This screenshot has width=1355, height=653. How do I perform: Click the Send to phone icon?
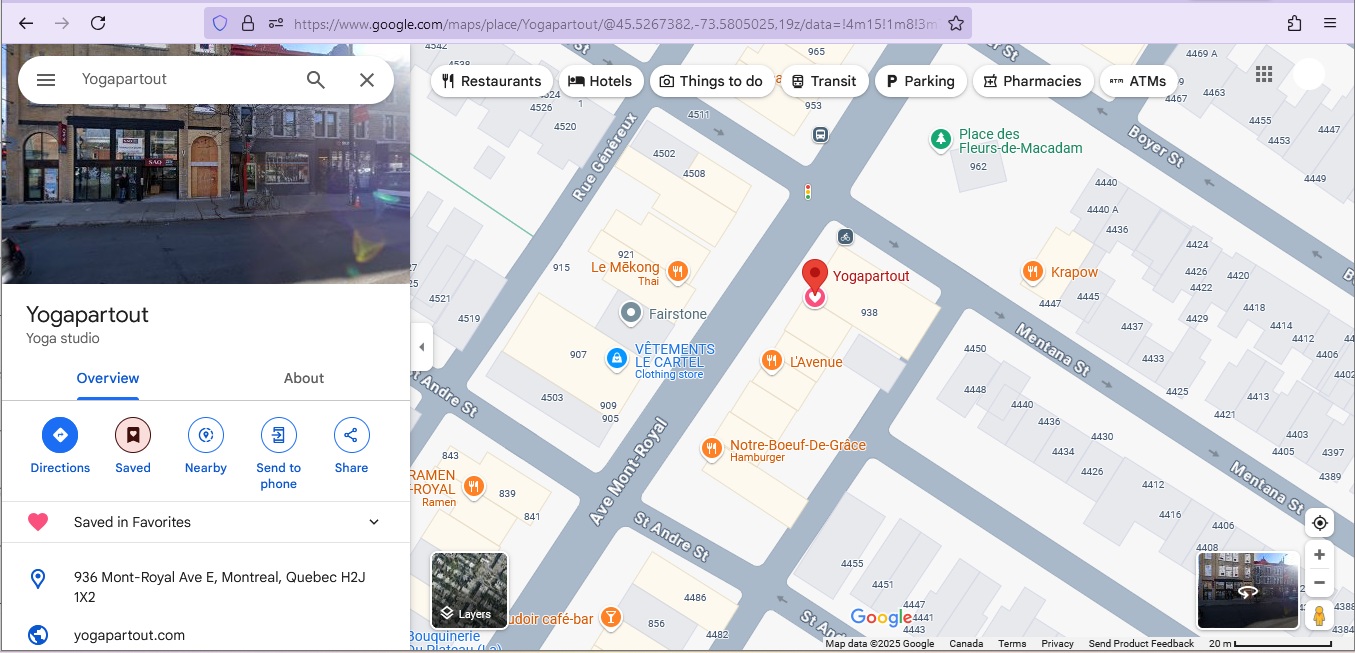pos(278,436)
